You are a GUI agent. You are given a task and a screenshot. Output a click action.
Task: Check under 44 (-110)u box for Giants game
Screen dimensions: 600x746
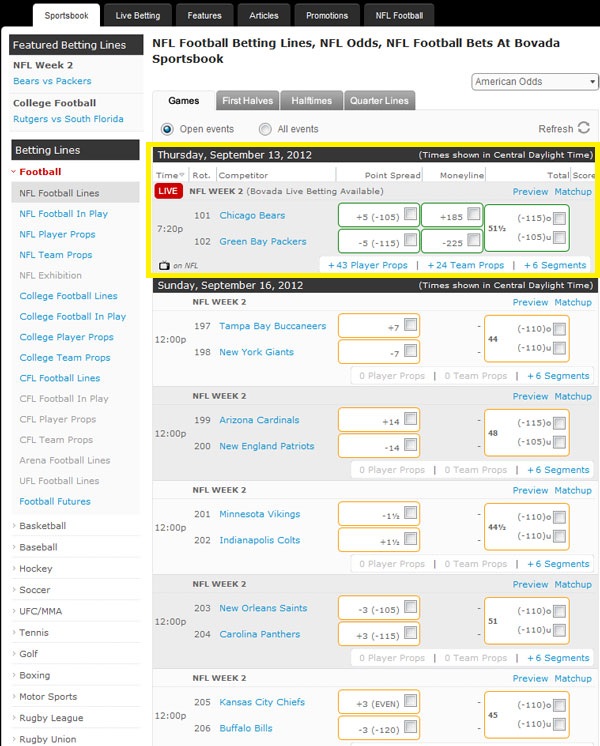click(x=560, y=348)
